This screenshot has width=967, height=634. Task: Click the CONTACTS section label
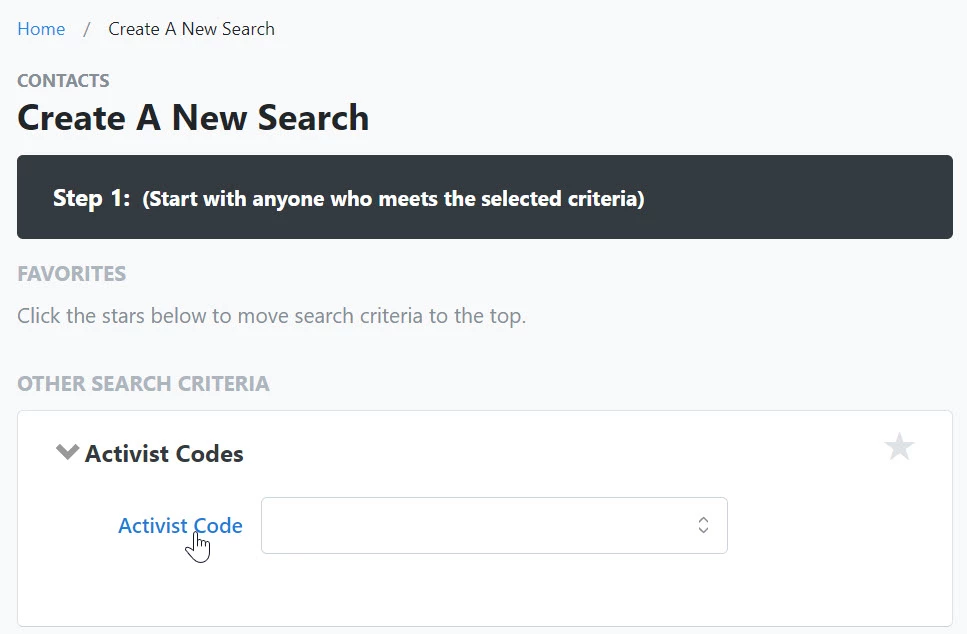(63, 81)
